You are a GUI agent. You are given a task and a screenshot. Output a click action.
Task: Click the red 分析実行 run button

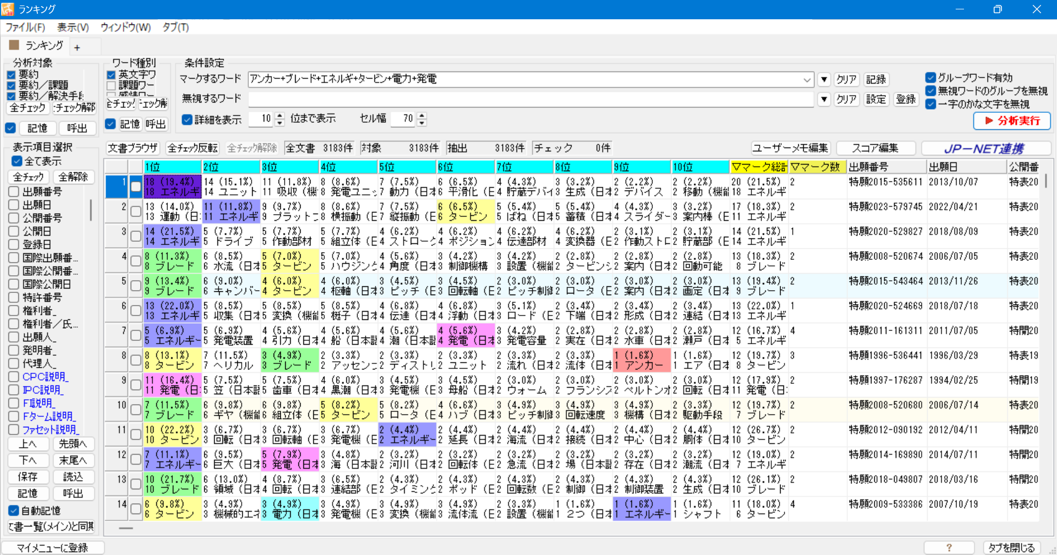tap(1012, 121)
